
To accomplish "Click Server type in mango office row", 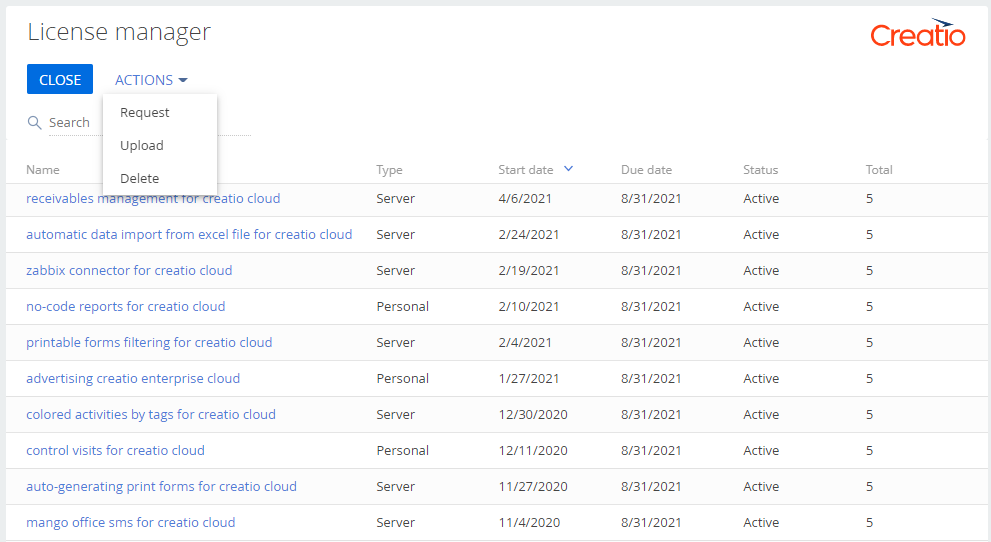I will click(396, 522).
